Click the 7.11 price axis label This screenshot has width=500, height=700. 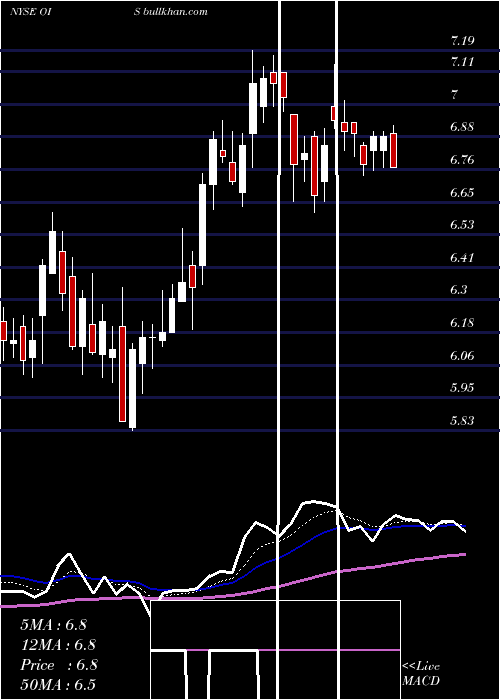point(462,62)
